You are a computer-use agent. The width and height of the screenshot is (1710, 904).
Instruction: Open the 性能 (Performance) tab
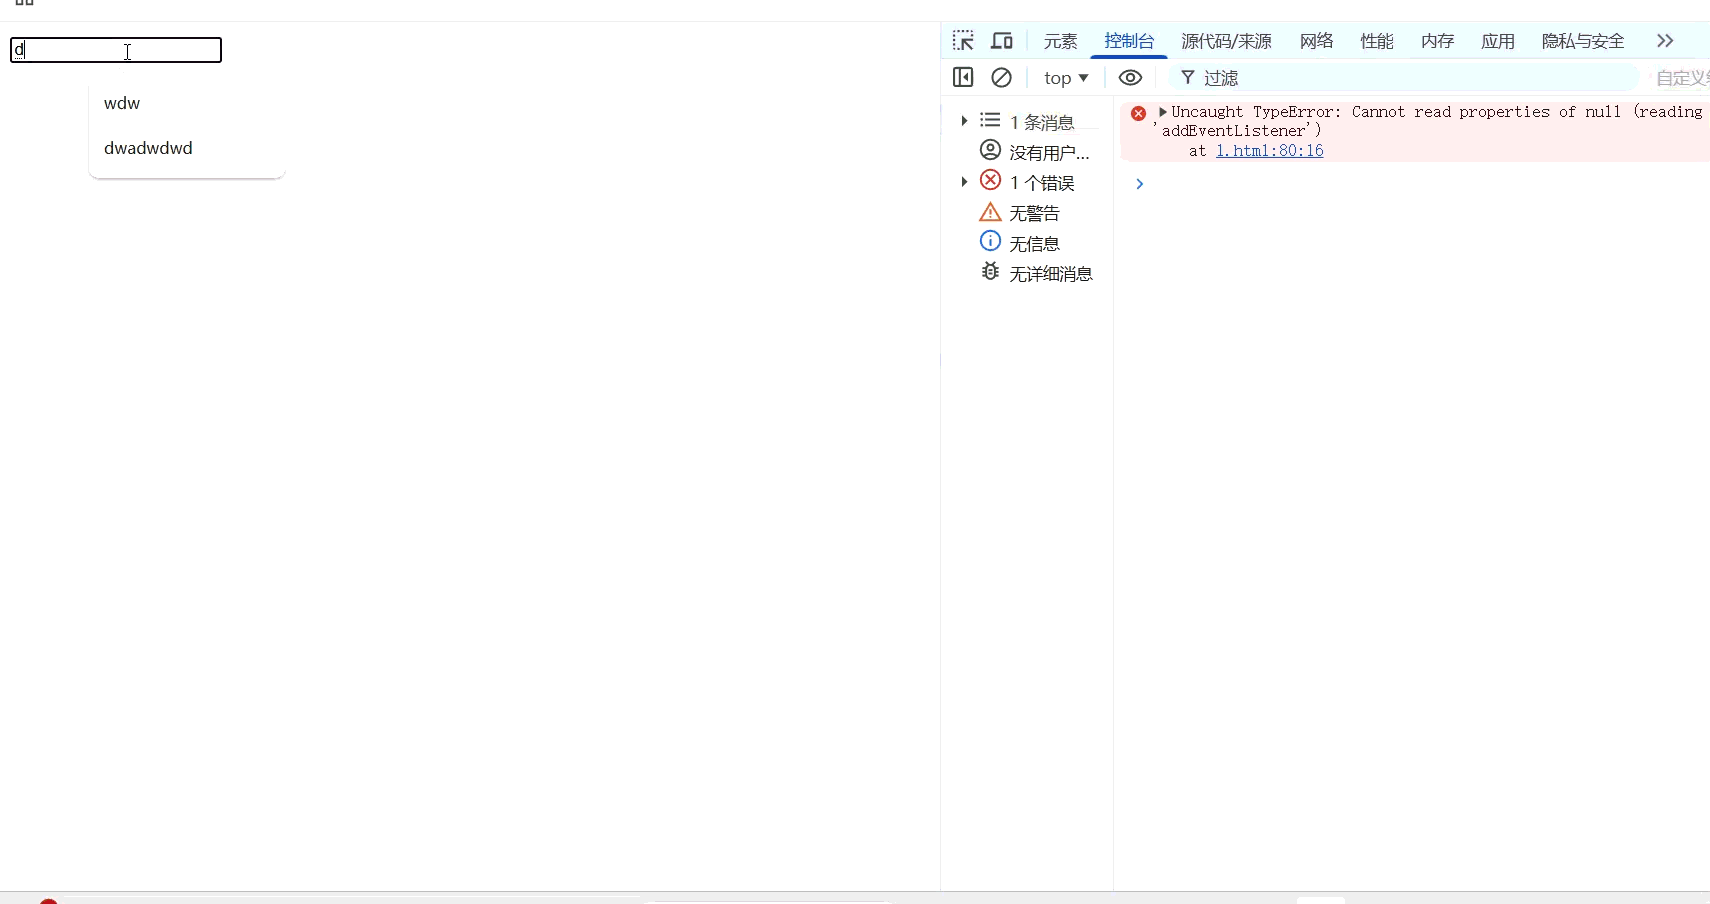pos(1377,41)
